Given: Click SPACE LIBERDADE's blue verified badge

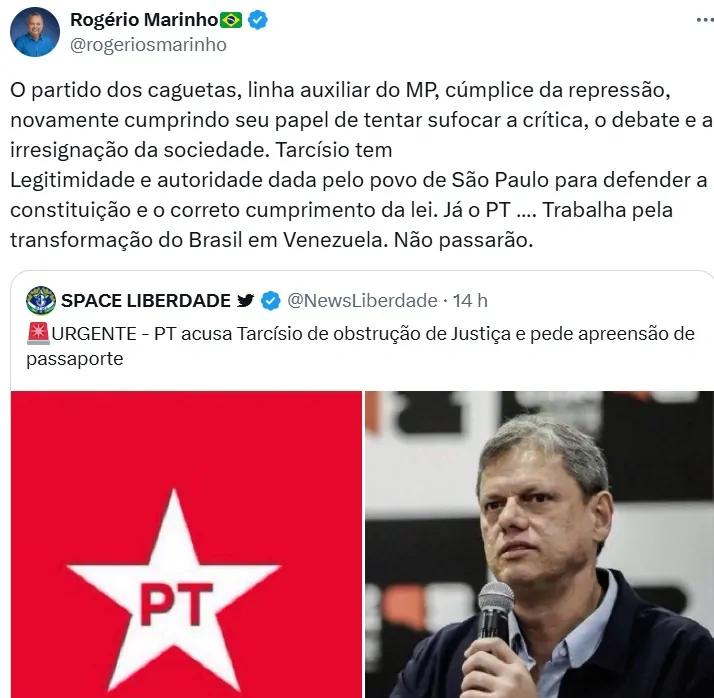Looking at the screenshot, I should [x=270, y=301].
